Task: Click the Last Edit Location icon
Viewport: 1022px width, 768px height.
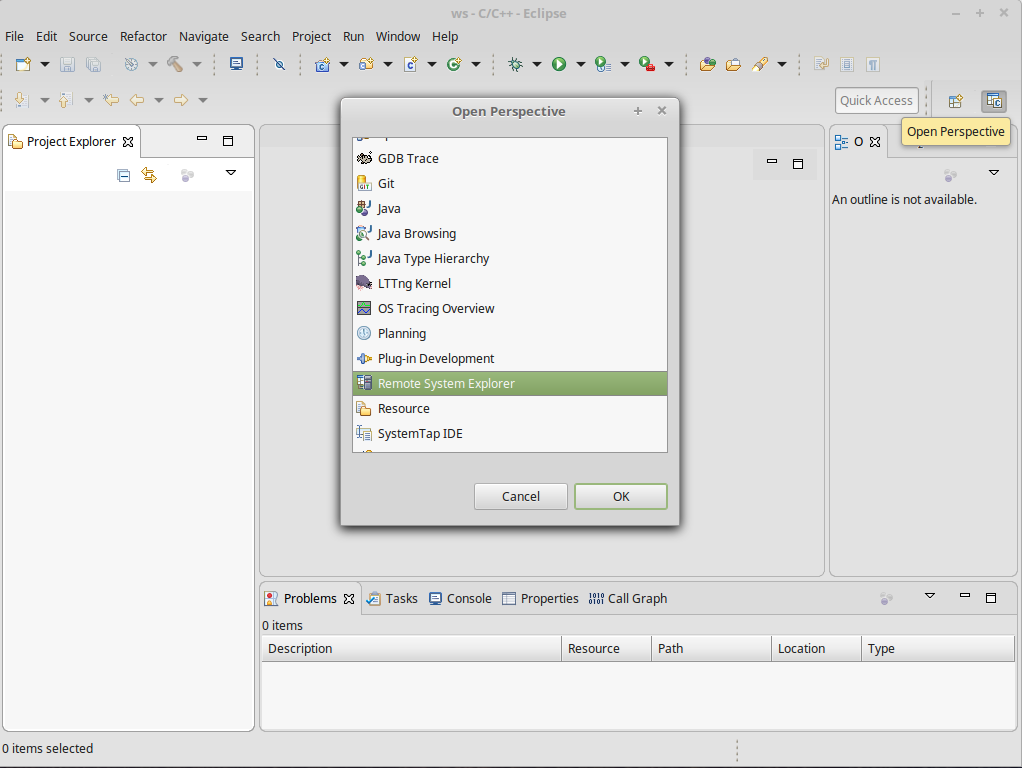Action: click(x=111, y=100)
